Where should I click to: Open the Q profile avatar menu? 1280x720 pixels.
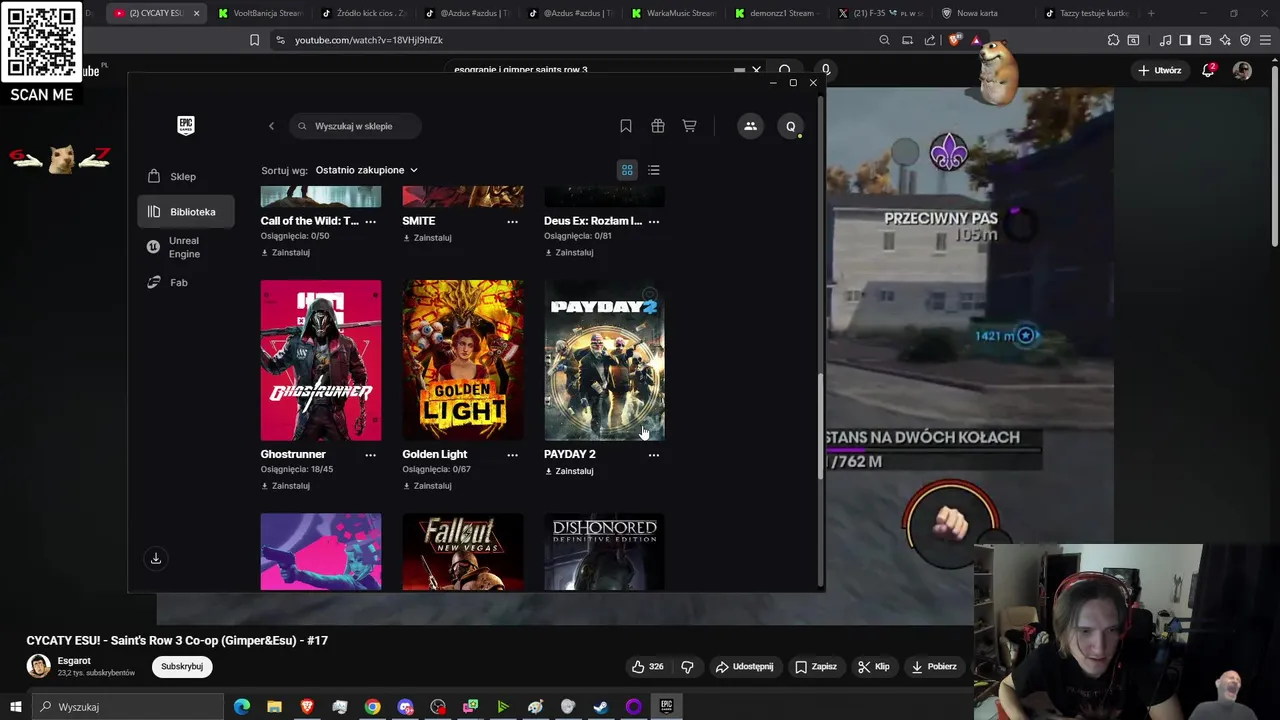tap(790, 126)
